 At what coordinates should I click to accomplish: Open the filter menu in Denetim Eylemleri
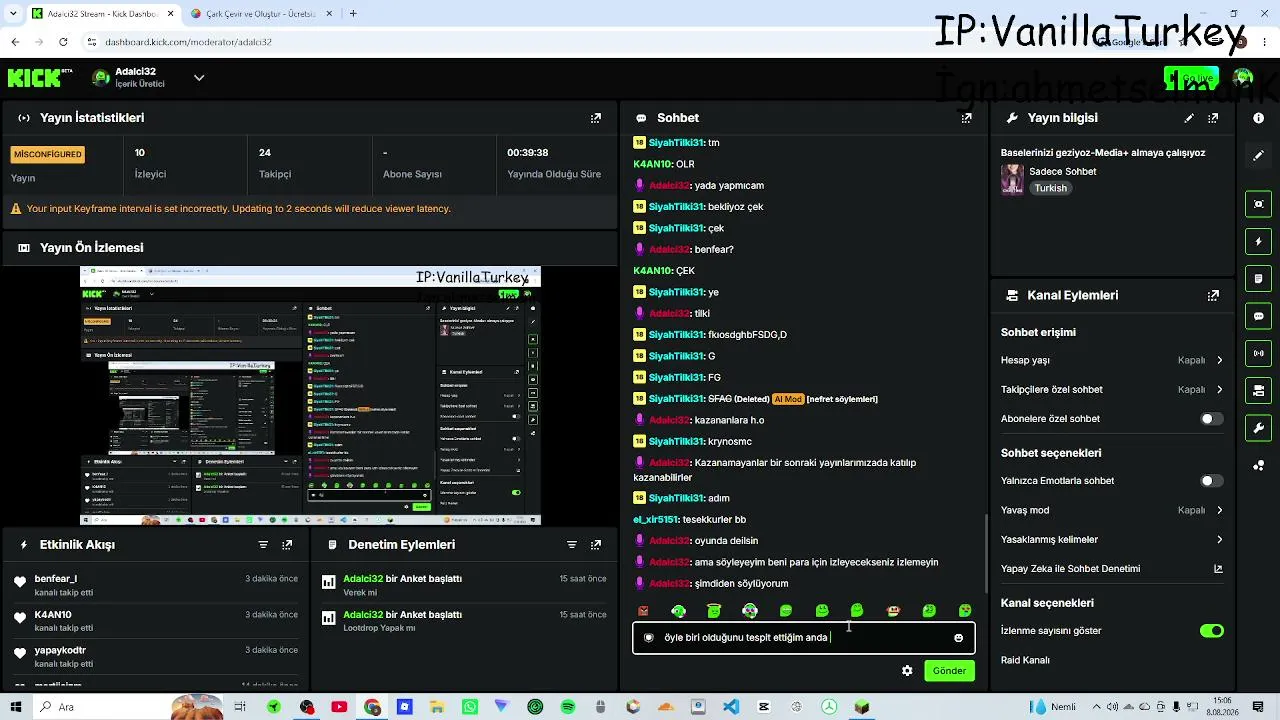[x=572, y=545]
